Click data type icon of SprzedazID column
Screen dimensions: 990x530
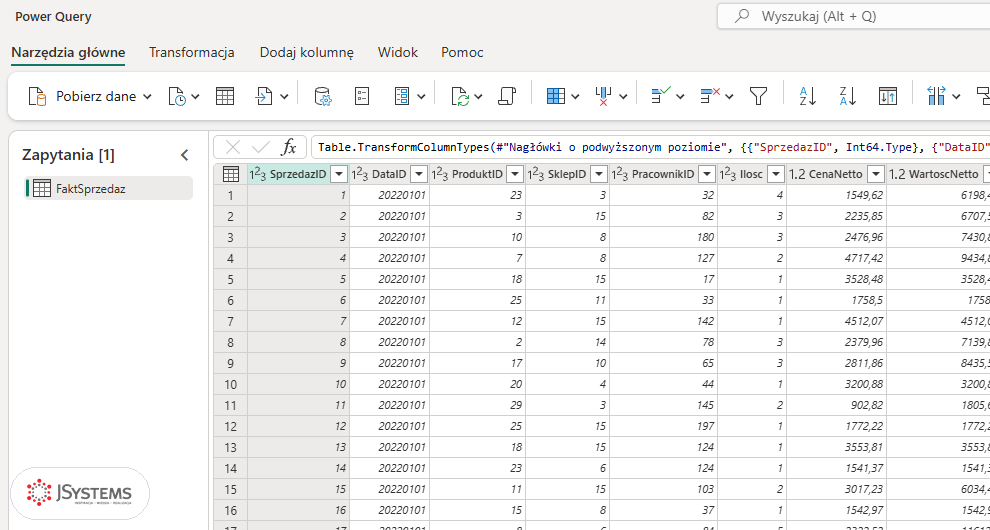pos(258,173)
